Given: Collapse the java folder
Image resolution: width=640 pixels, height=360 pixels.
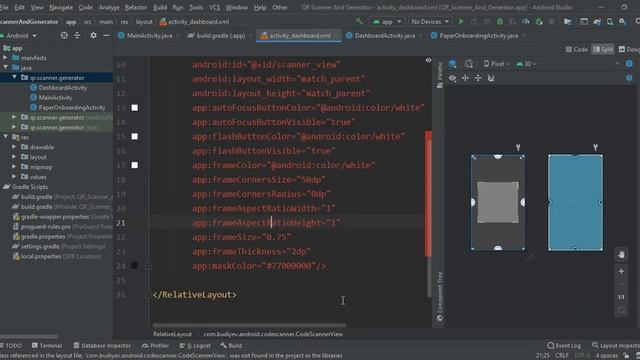Looking at the screenshot, I should coord(5,67).
